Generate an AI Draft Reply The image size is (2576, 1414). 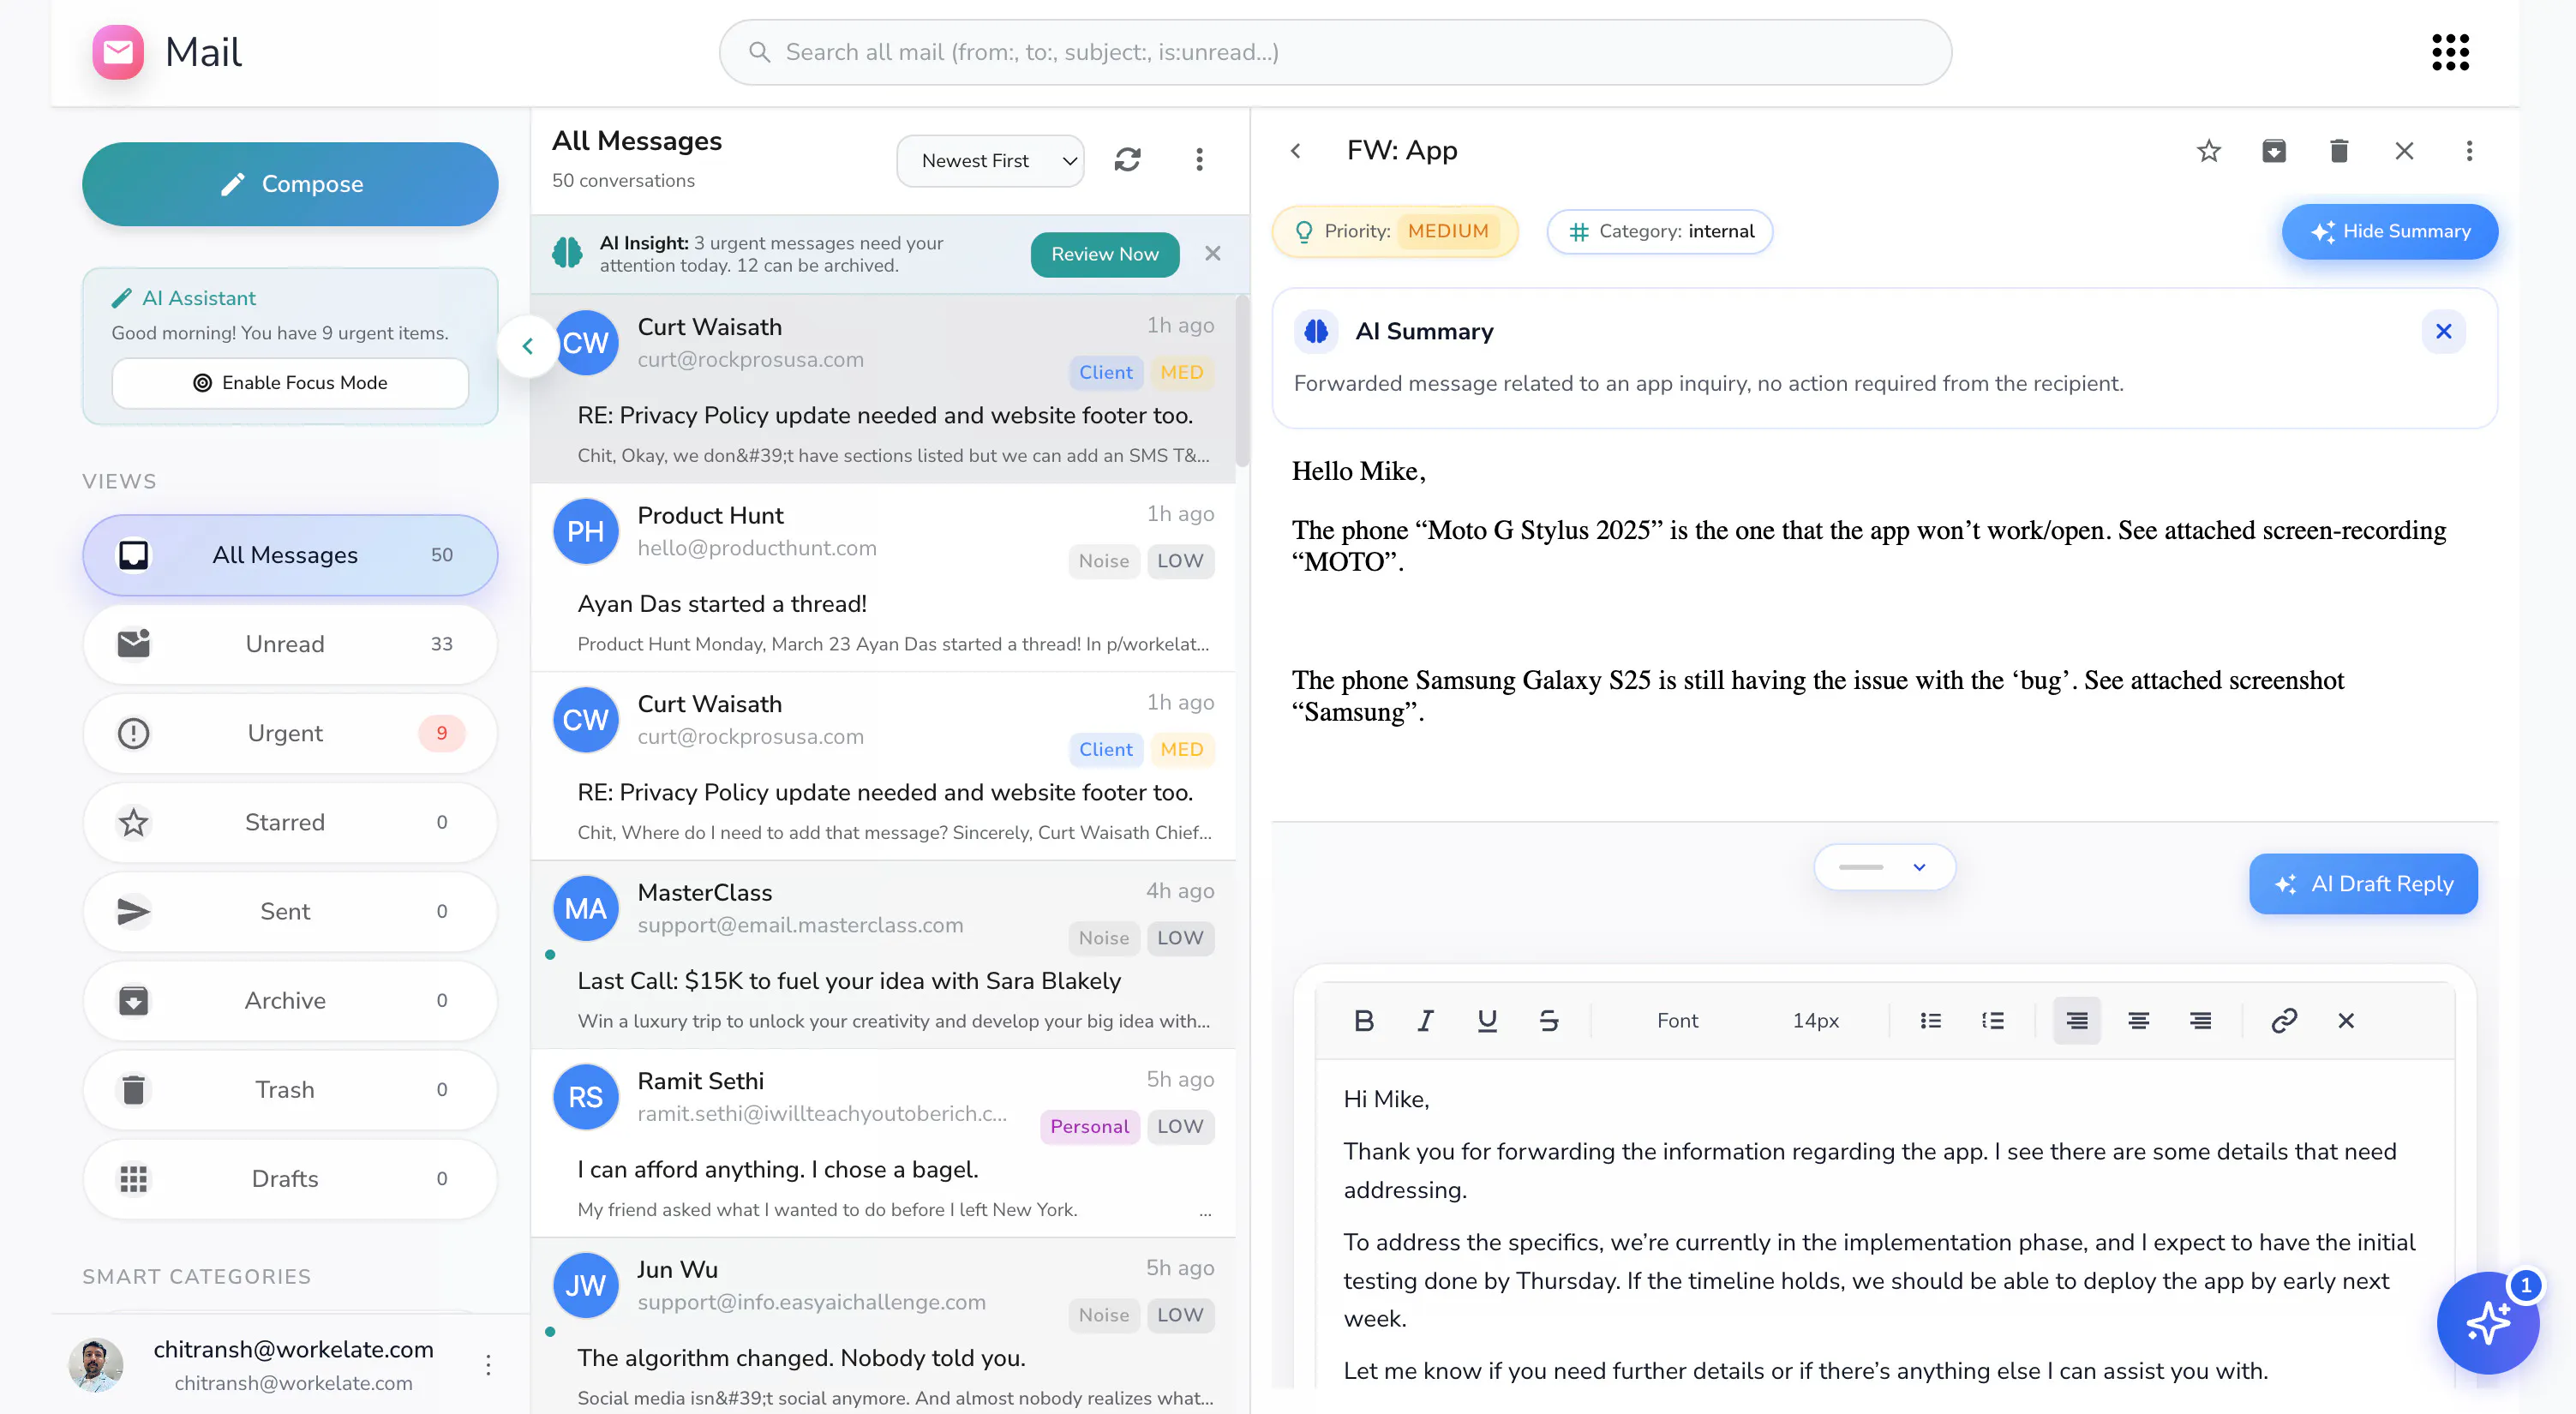click(2363, 883)
